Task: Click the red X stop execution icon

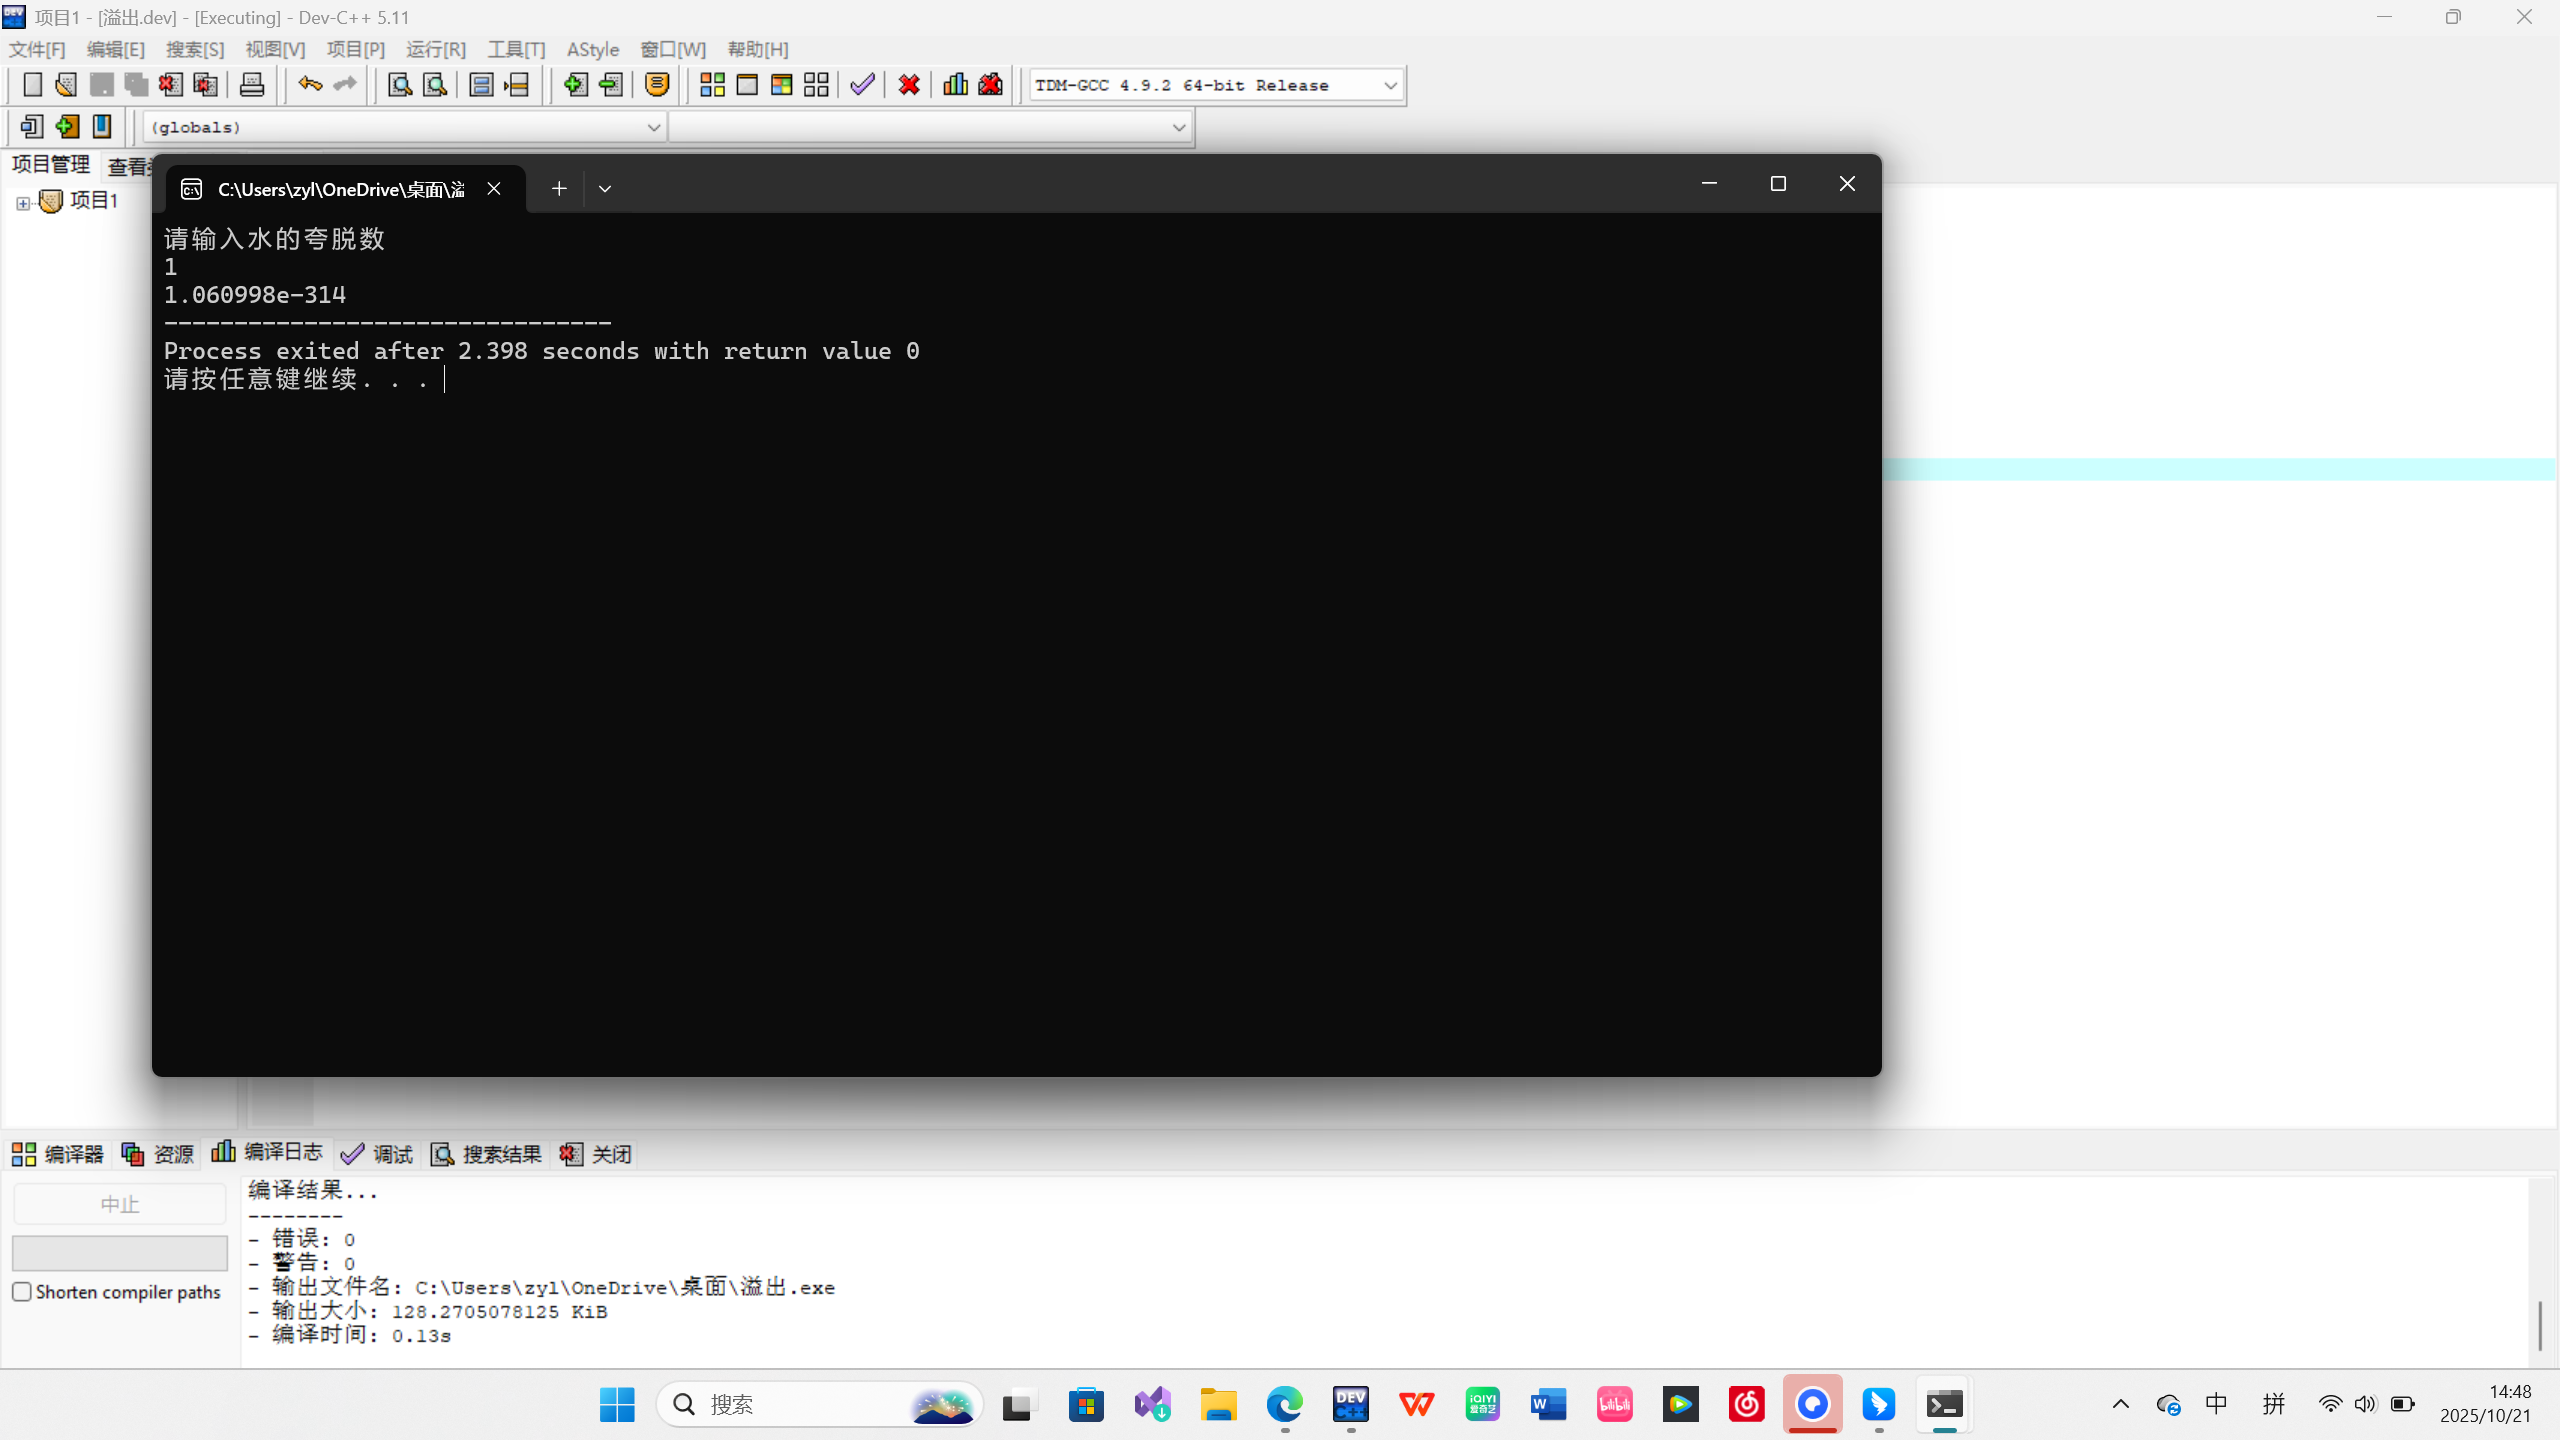Action: [909, 85]
